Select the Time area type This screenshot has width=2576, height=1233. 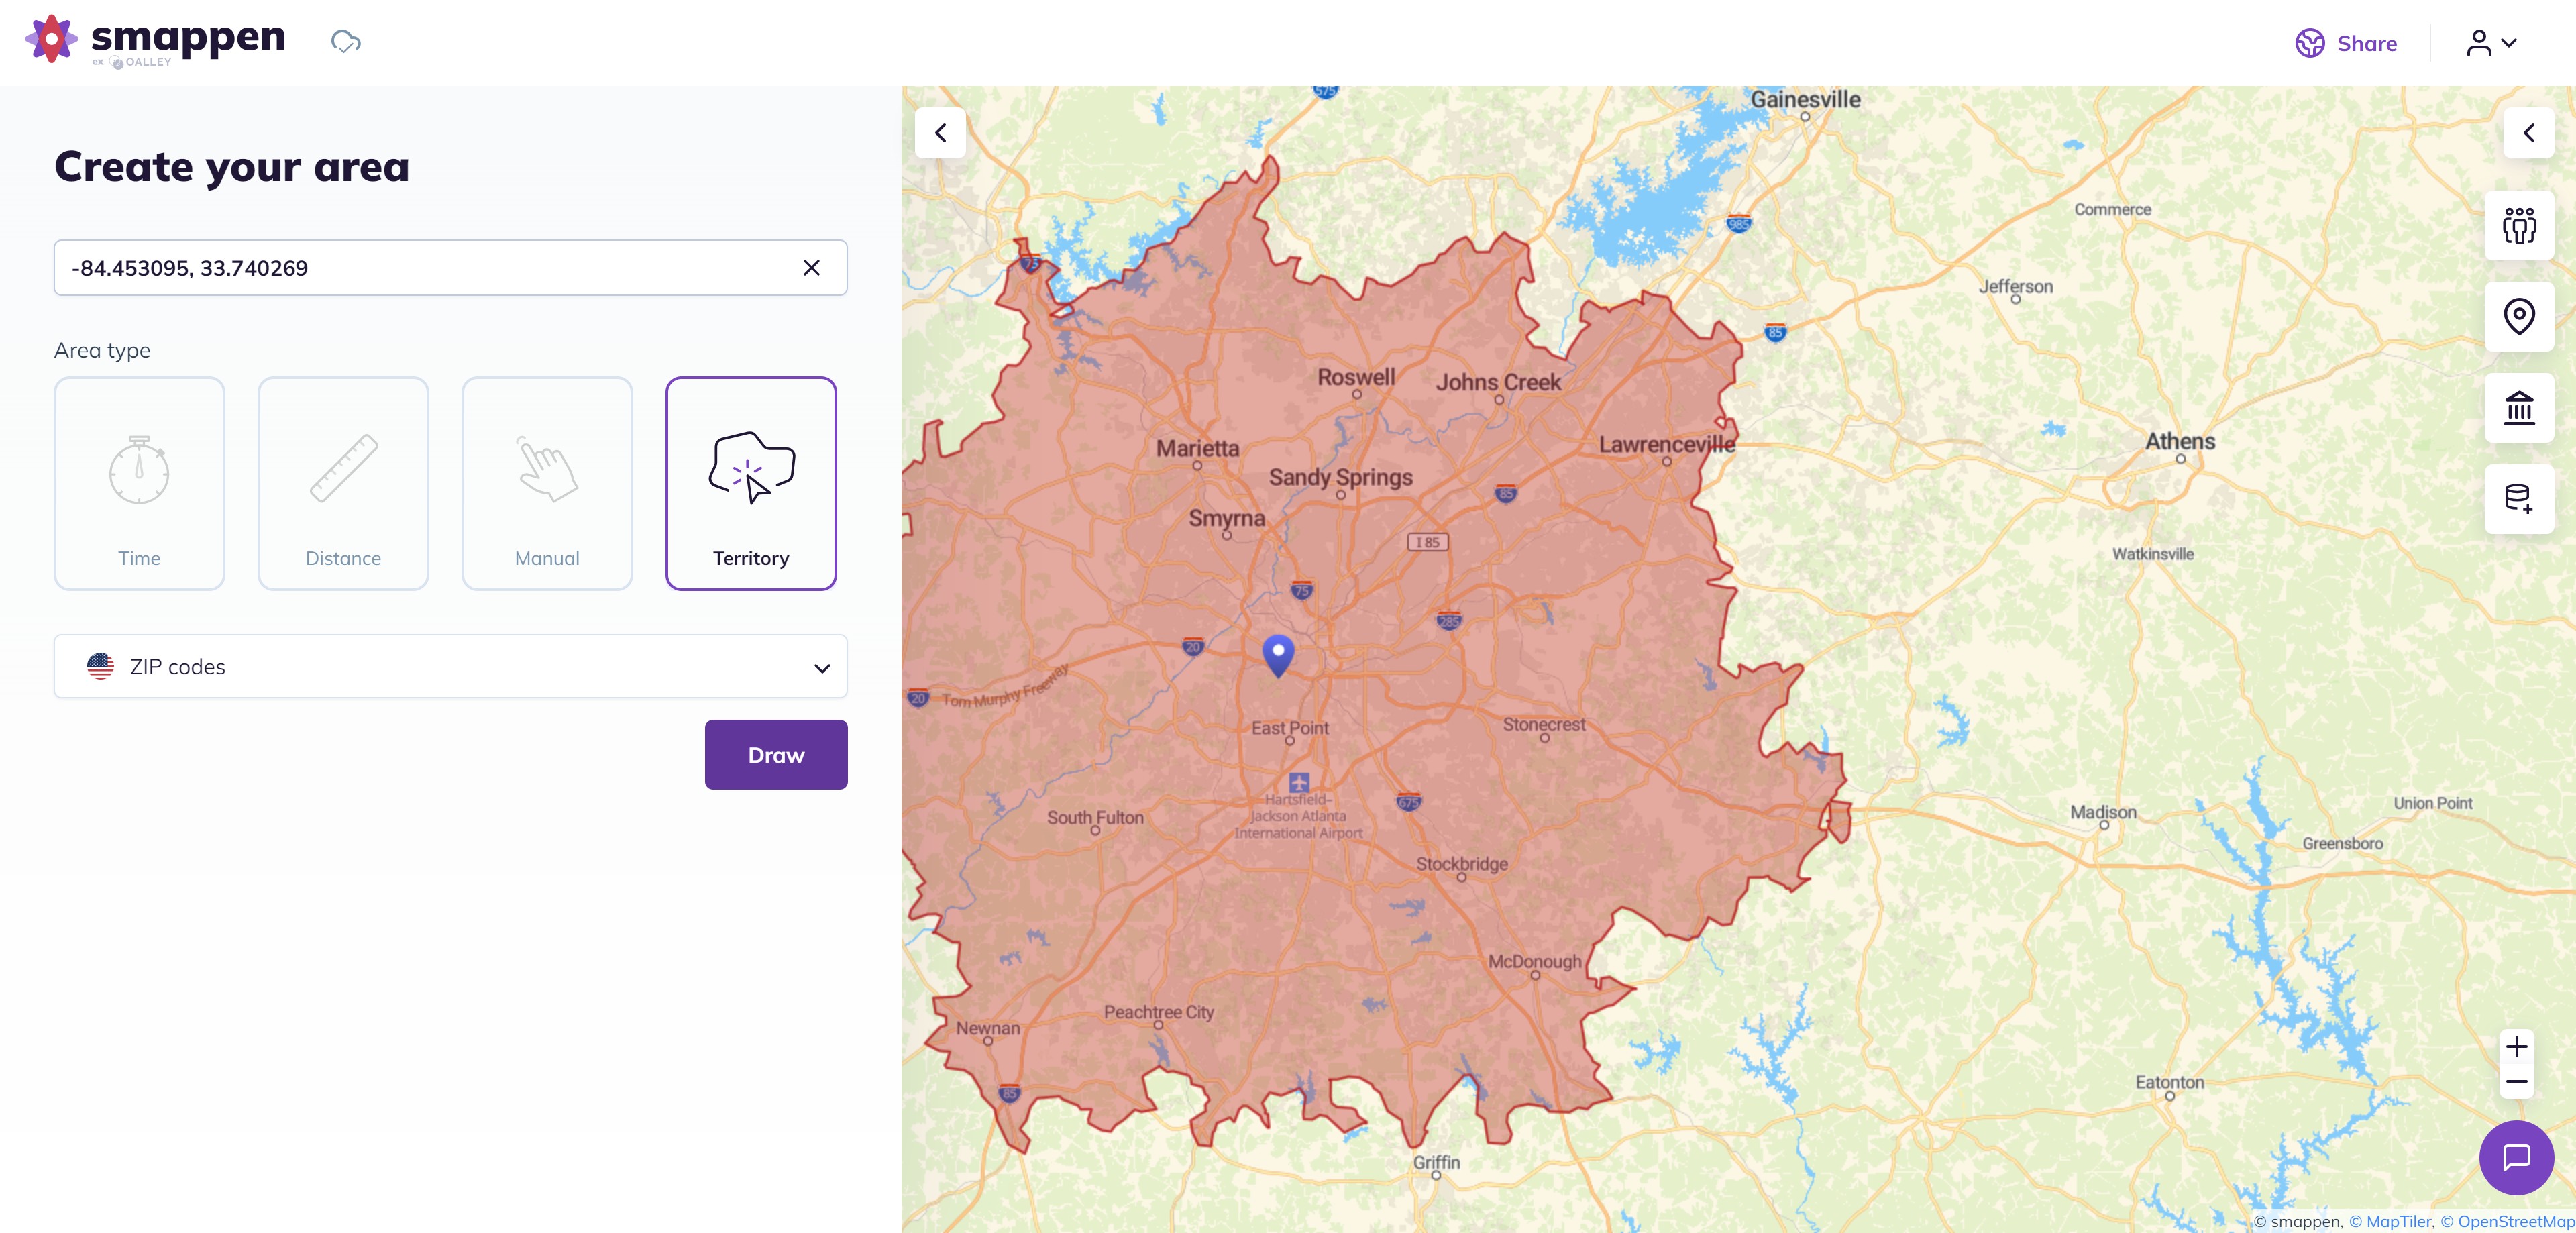pyautogui.click(x=139, y=484)
